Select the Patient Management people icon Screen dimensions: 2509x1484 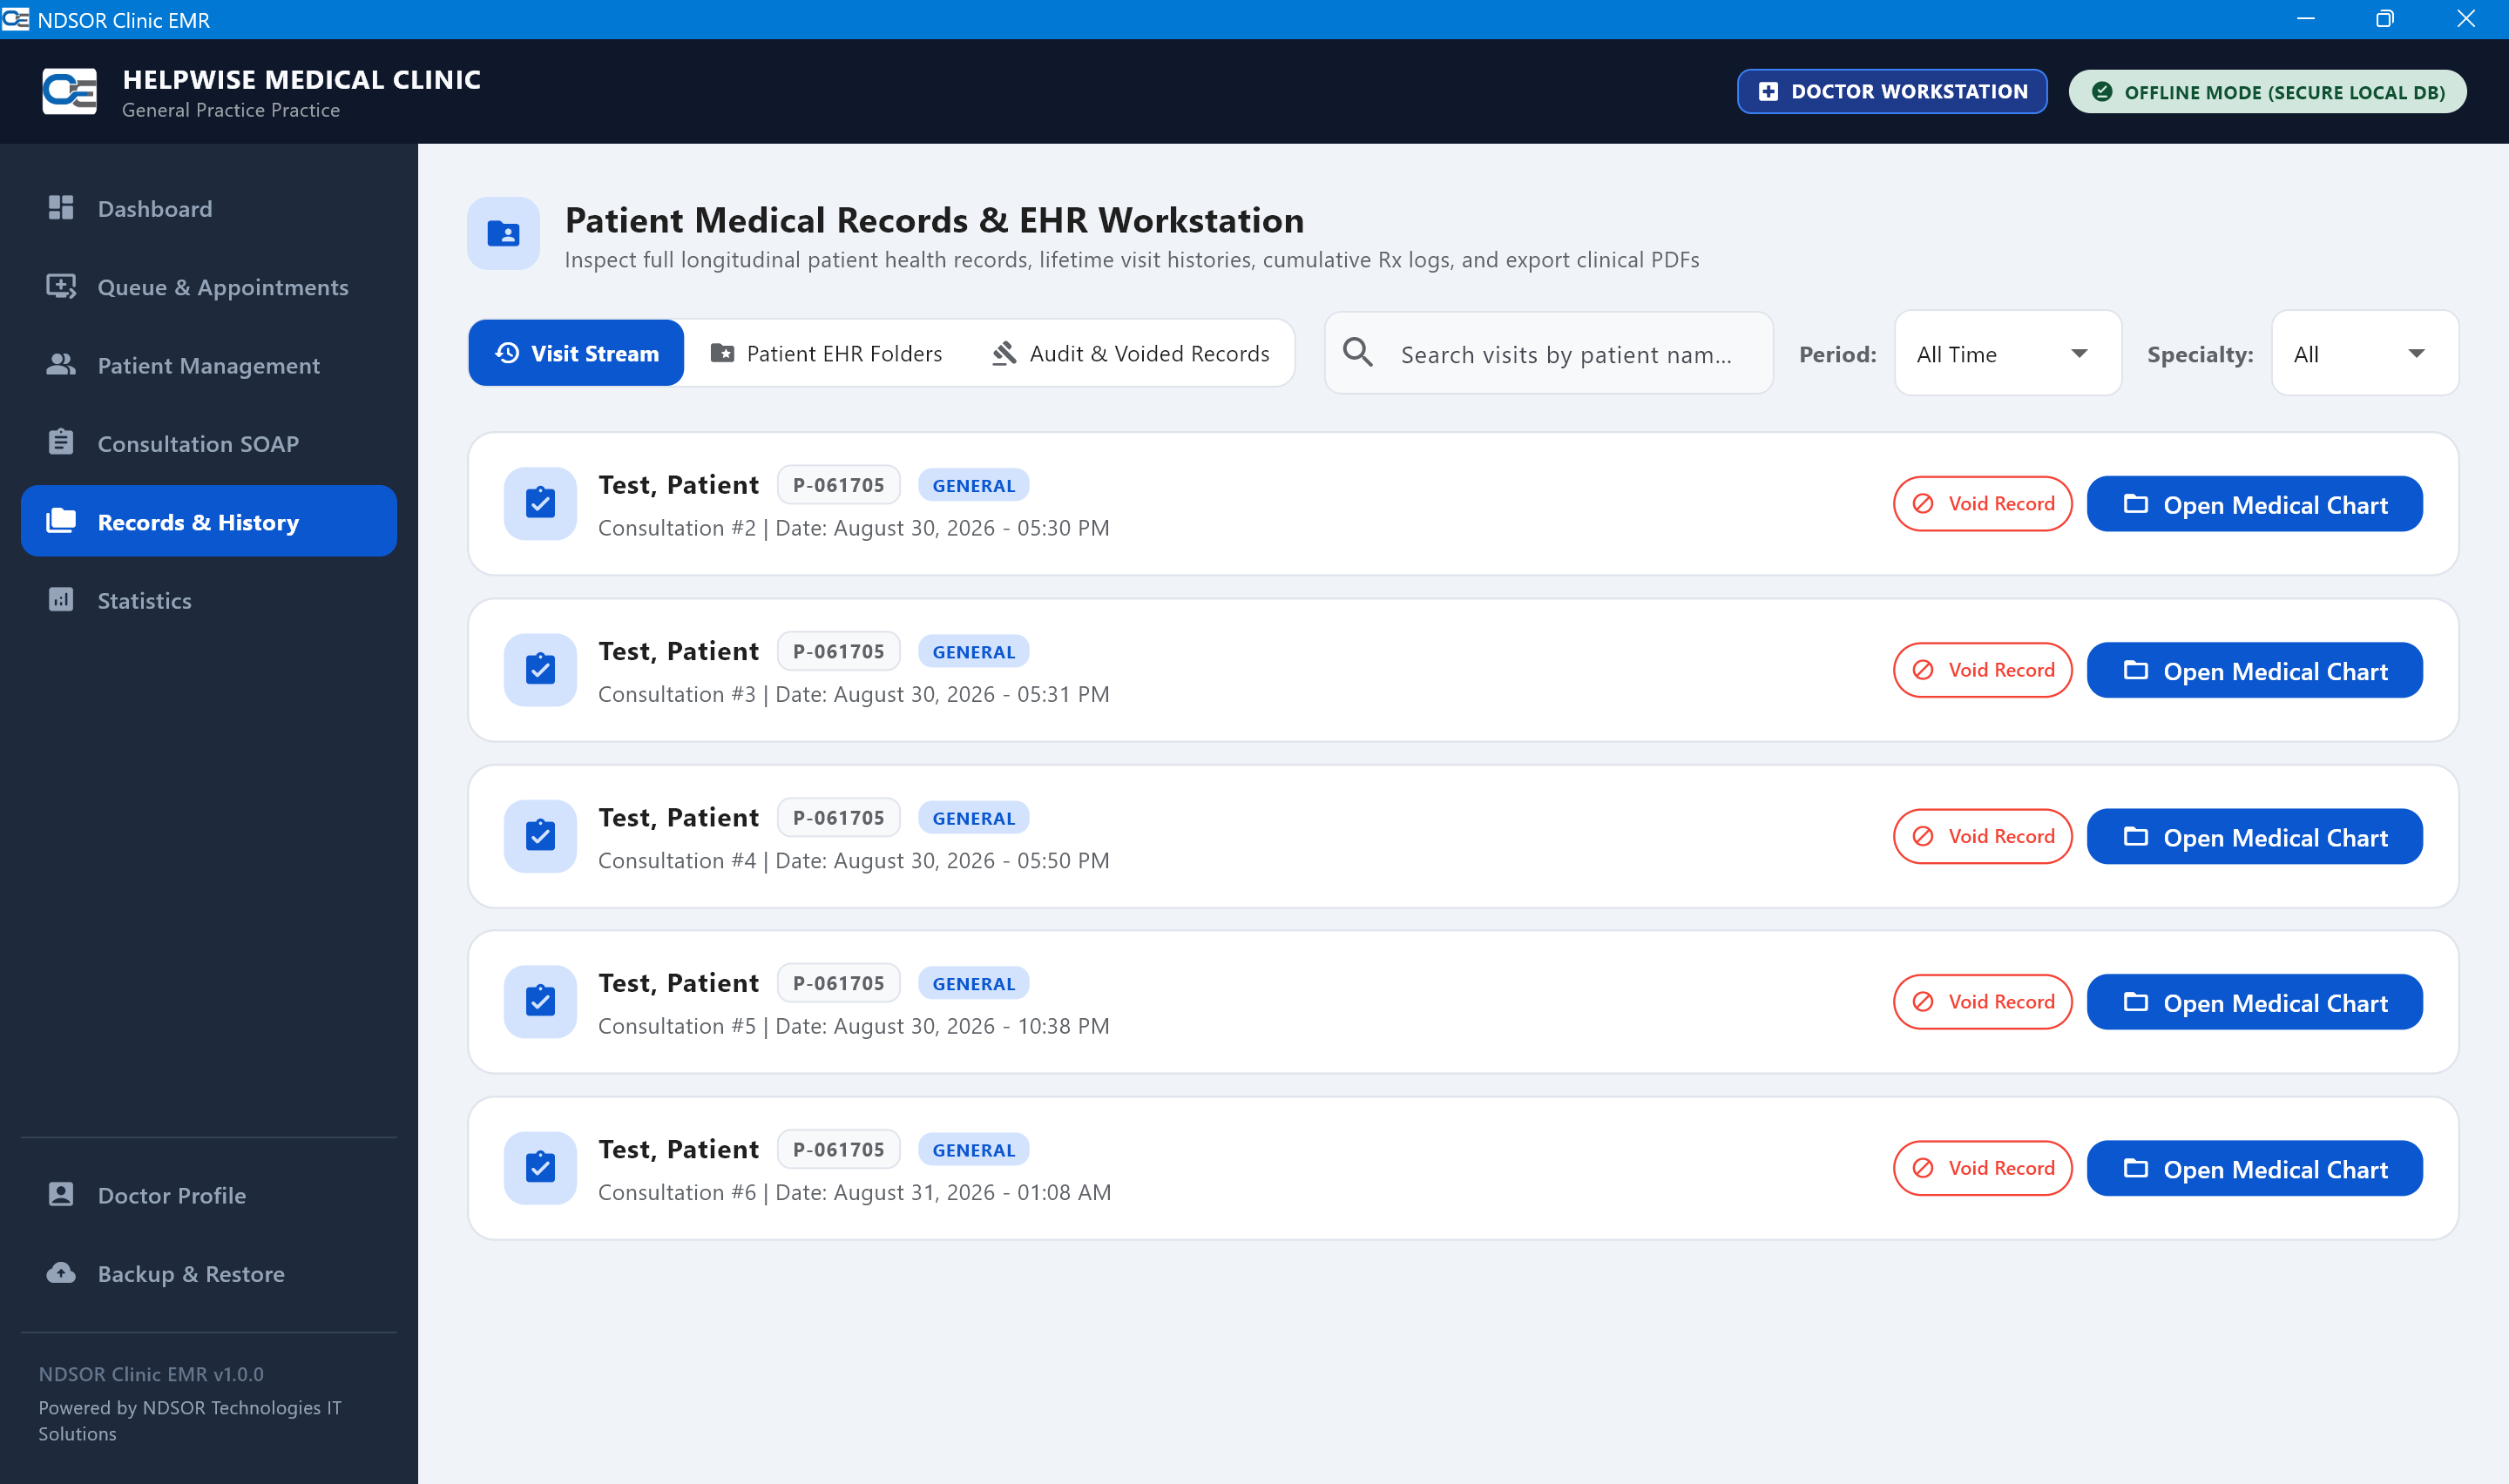point(61,365)
